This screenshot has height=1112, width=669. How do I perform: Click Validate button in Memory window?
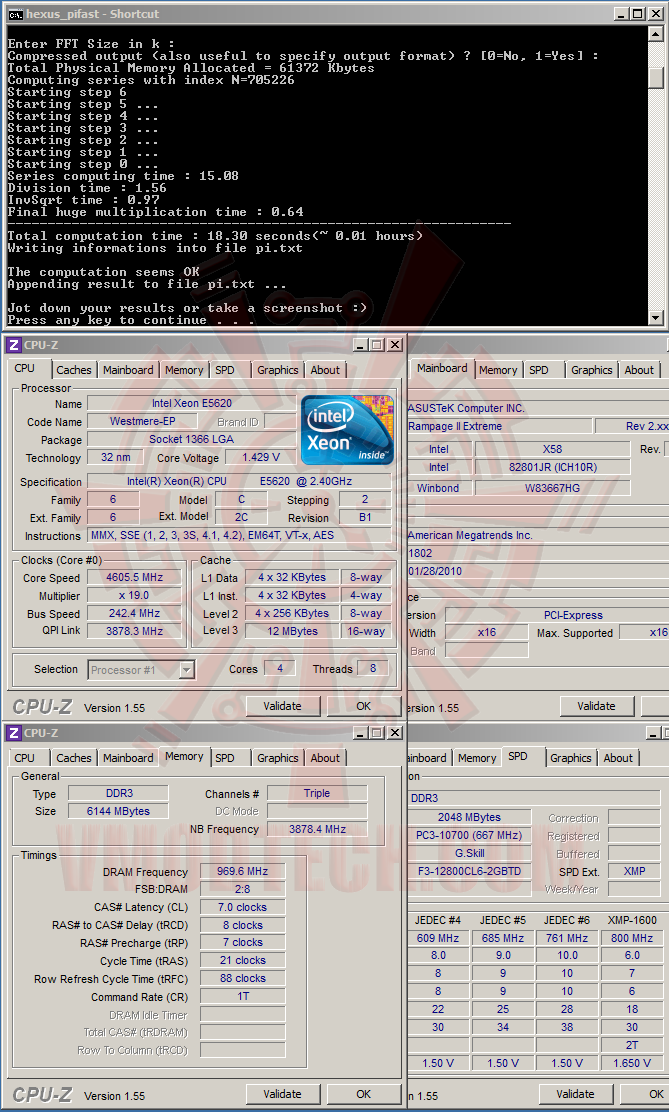282,1094
